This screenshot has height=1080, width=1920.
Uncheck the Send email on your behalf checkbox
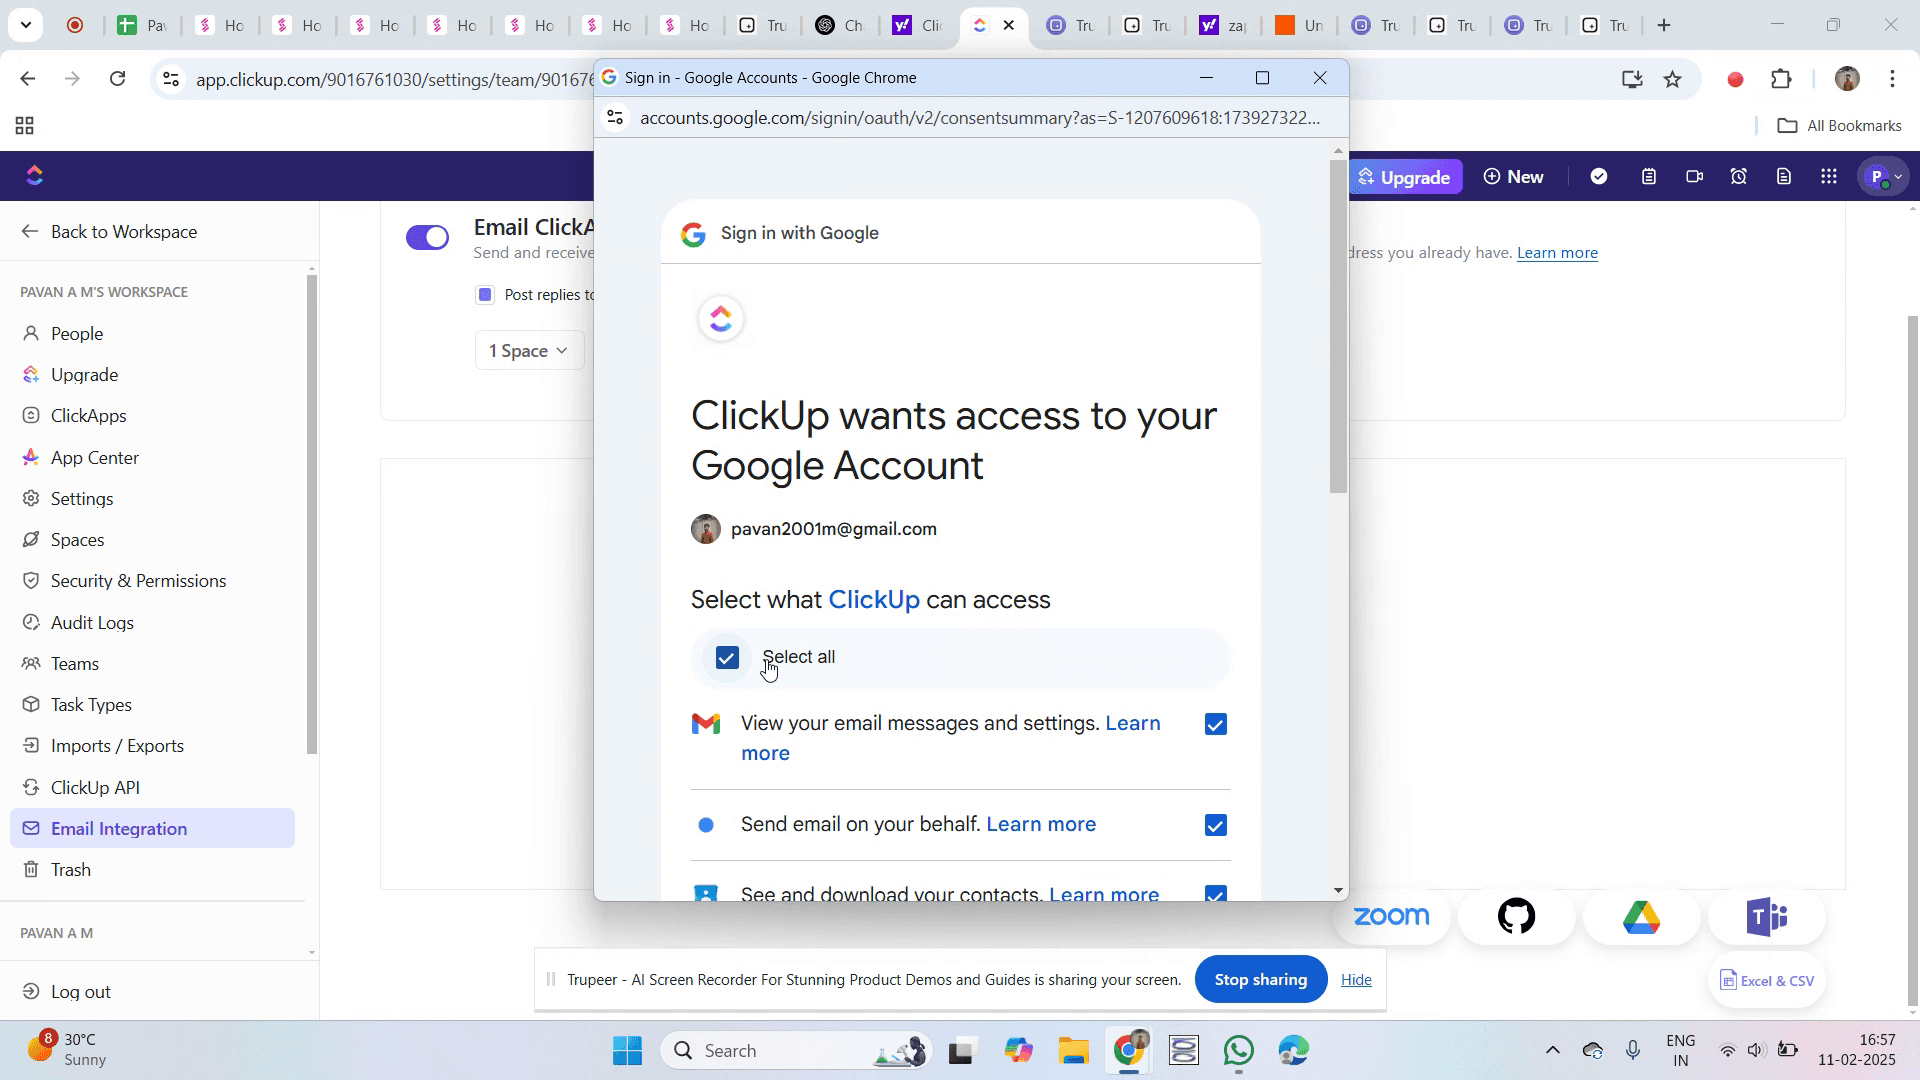pyautogui.click(x=1216, y=826)
